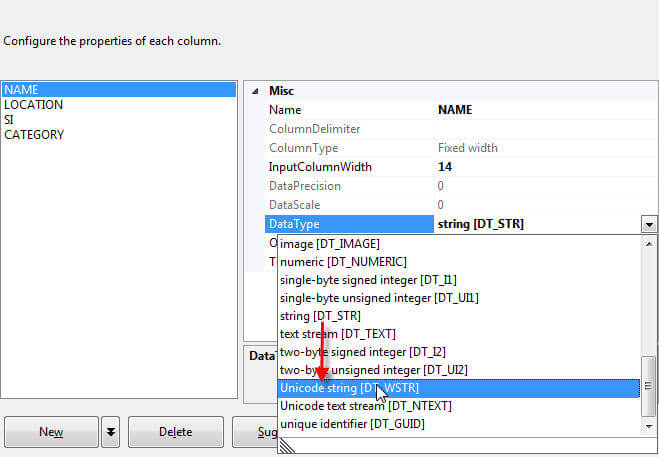Image resolution: width=659 pixels, height=457 pixels.
Task: Collapse the Misc property section
Action: (x=254, y=91)
